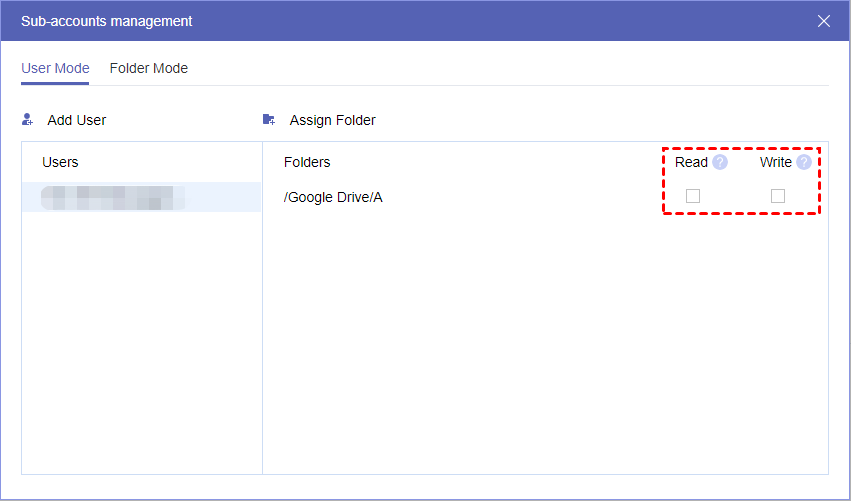This screenshot has height=501, width=851.
Task: Click the Read column label
Action: point(691,162)
